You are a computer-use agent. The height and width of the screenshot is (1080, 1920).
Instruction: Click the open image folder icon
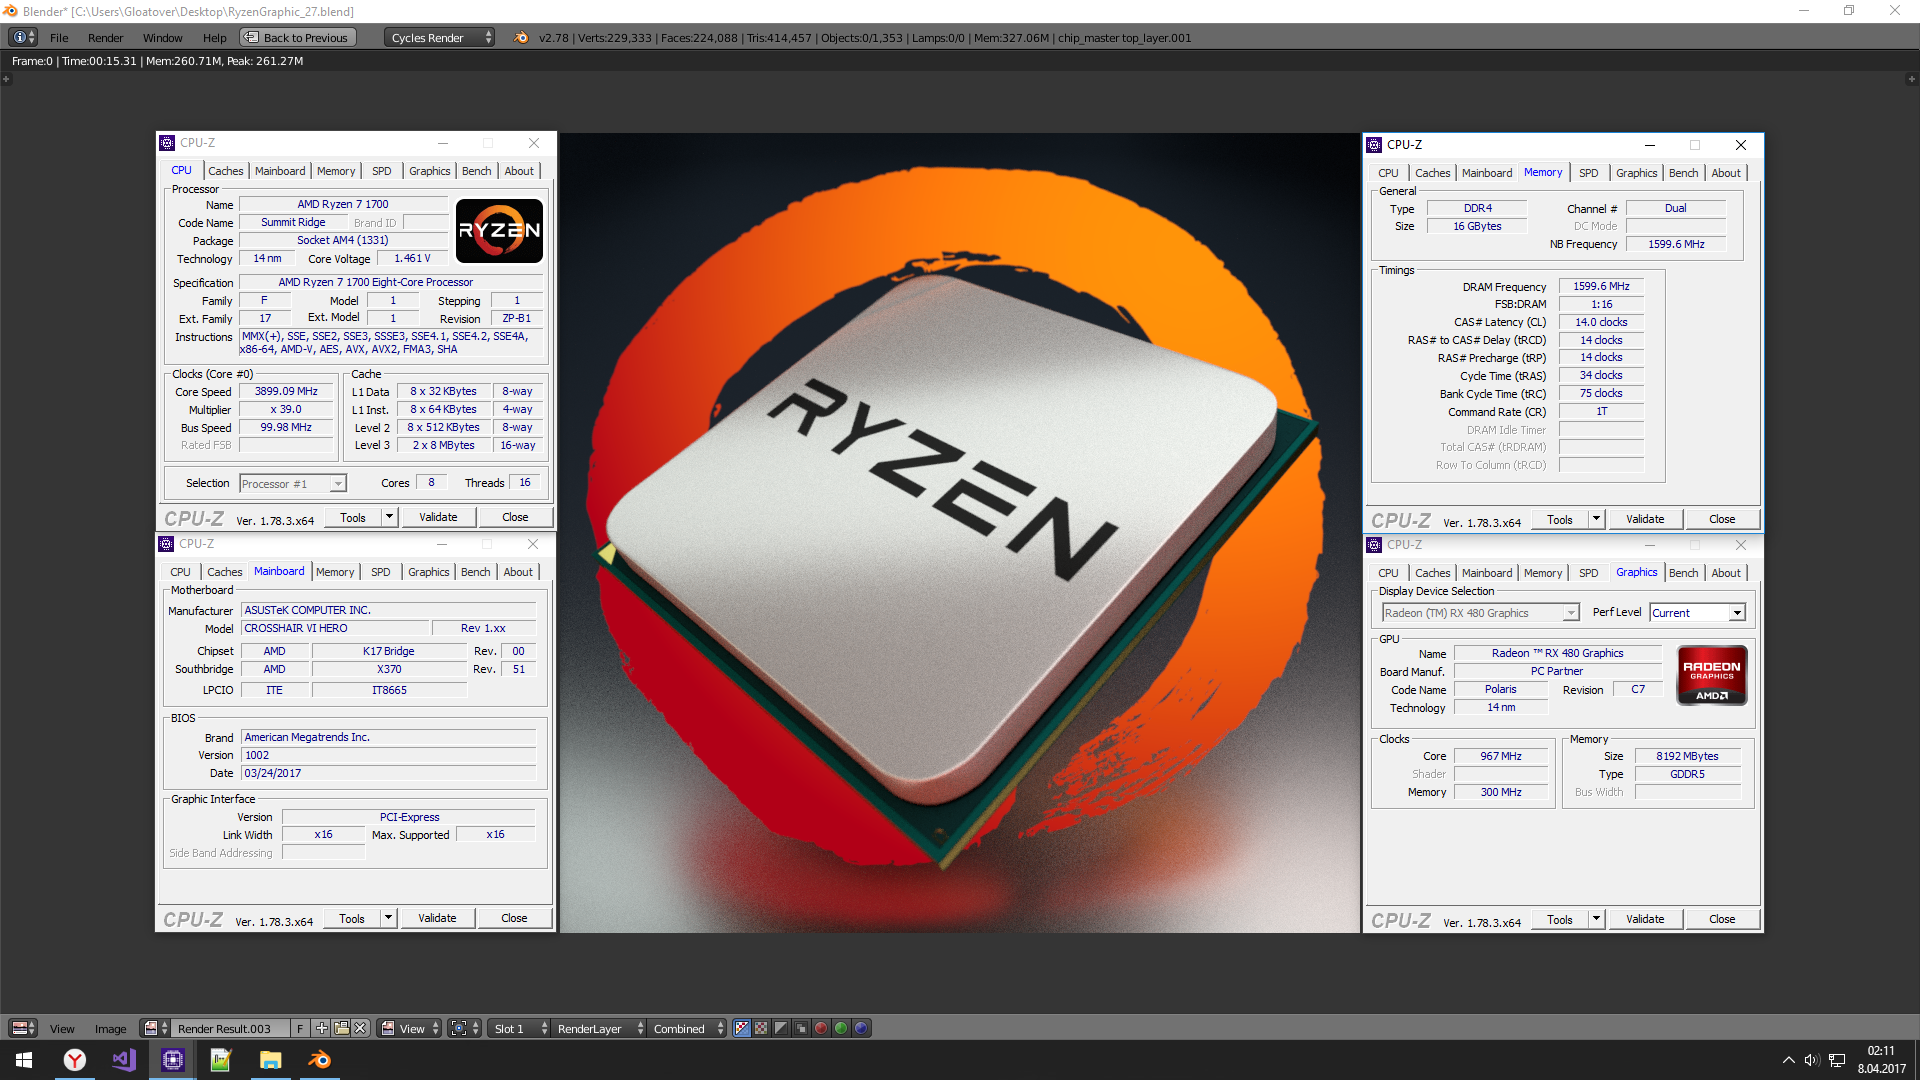341,1028
